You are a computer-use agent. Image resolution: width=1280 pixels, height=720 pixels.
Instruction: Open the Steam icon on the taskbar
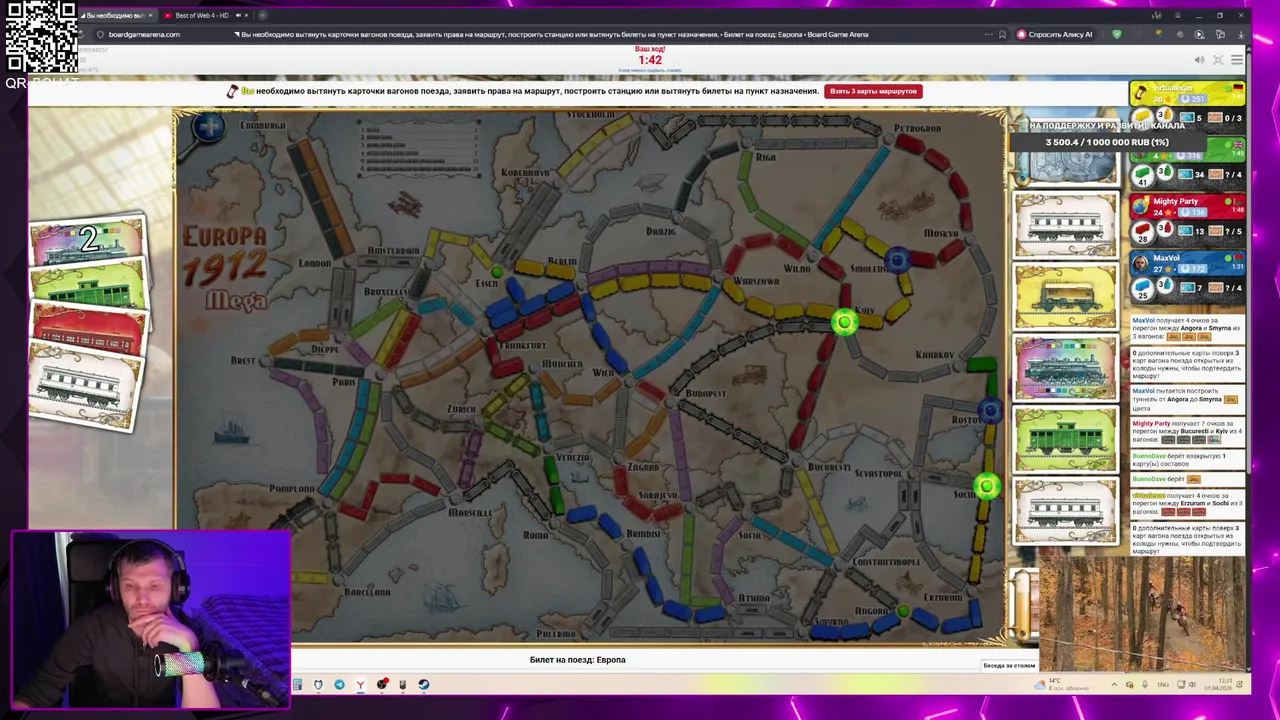tap(423, 685)
